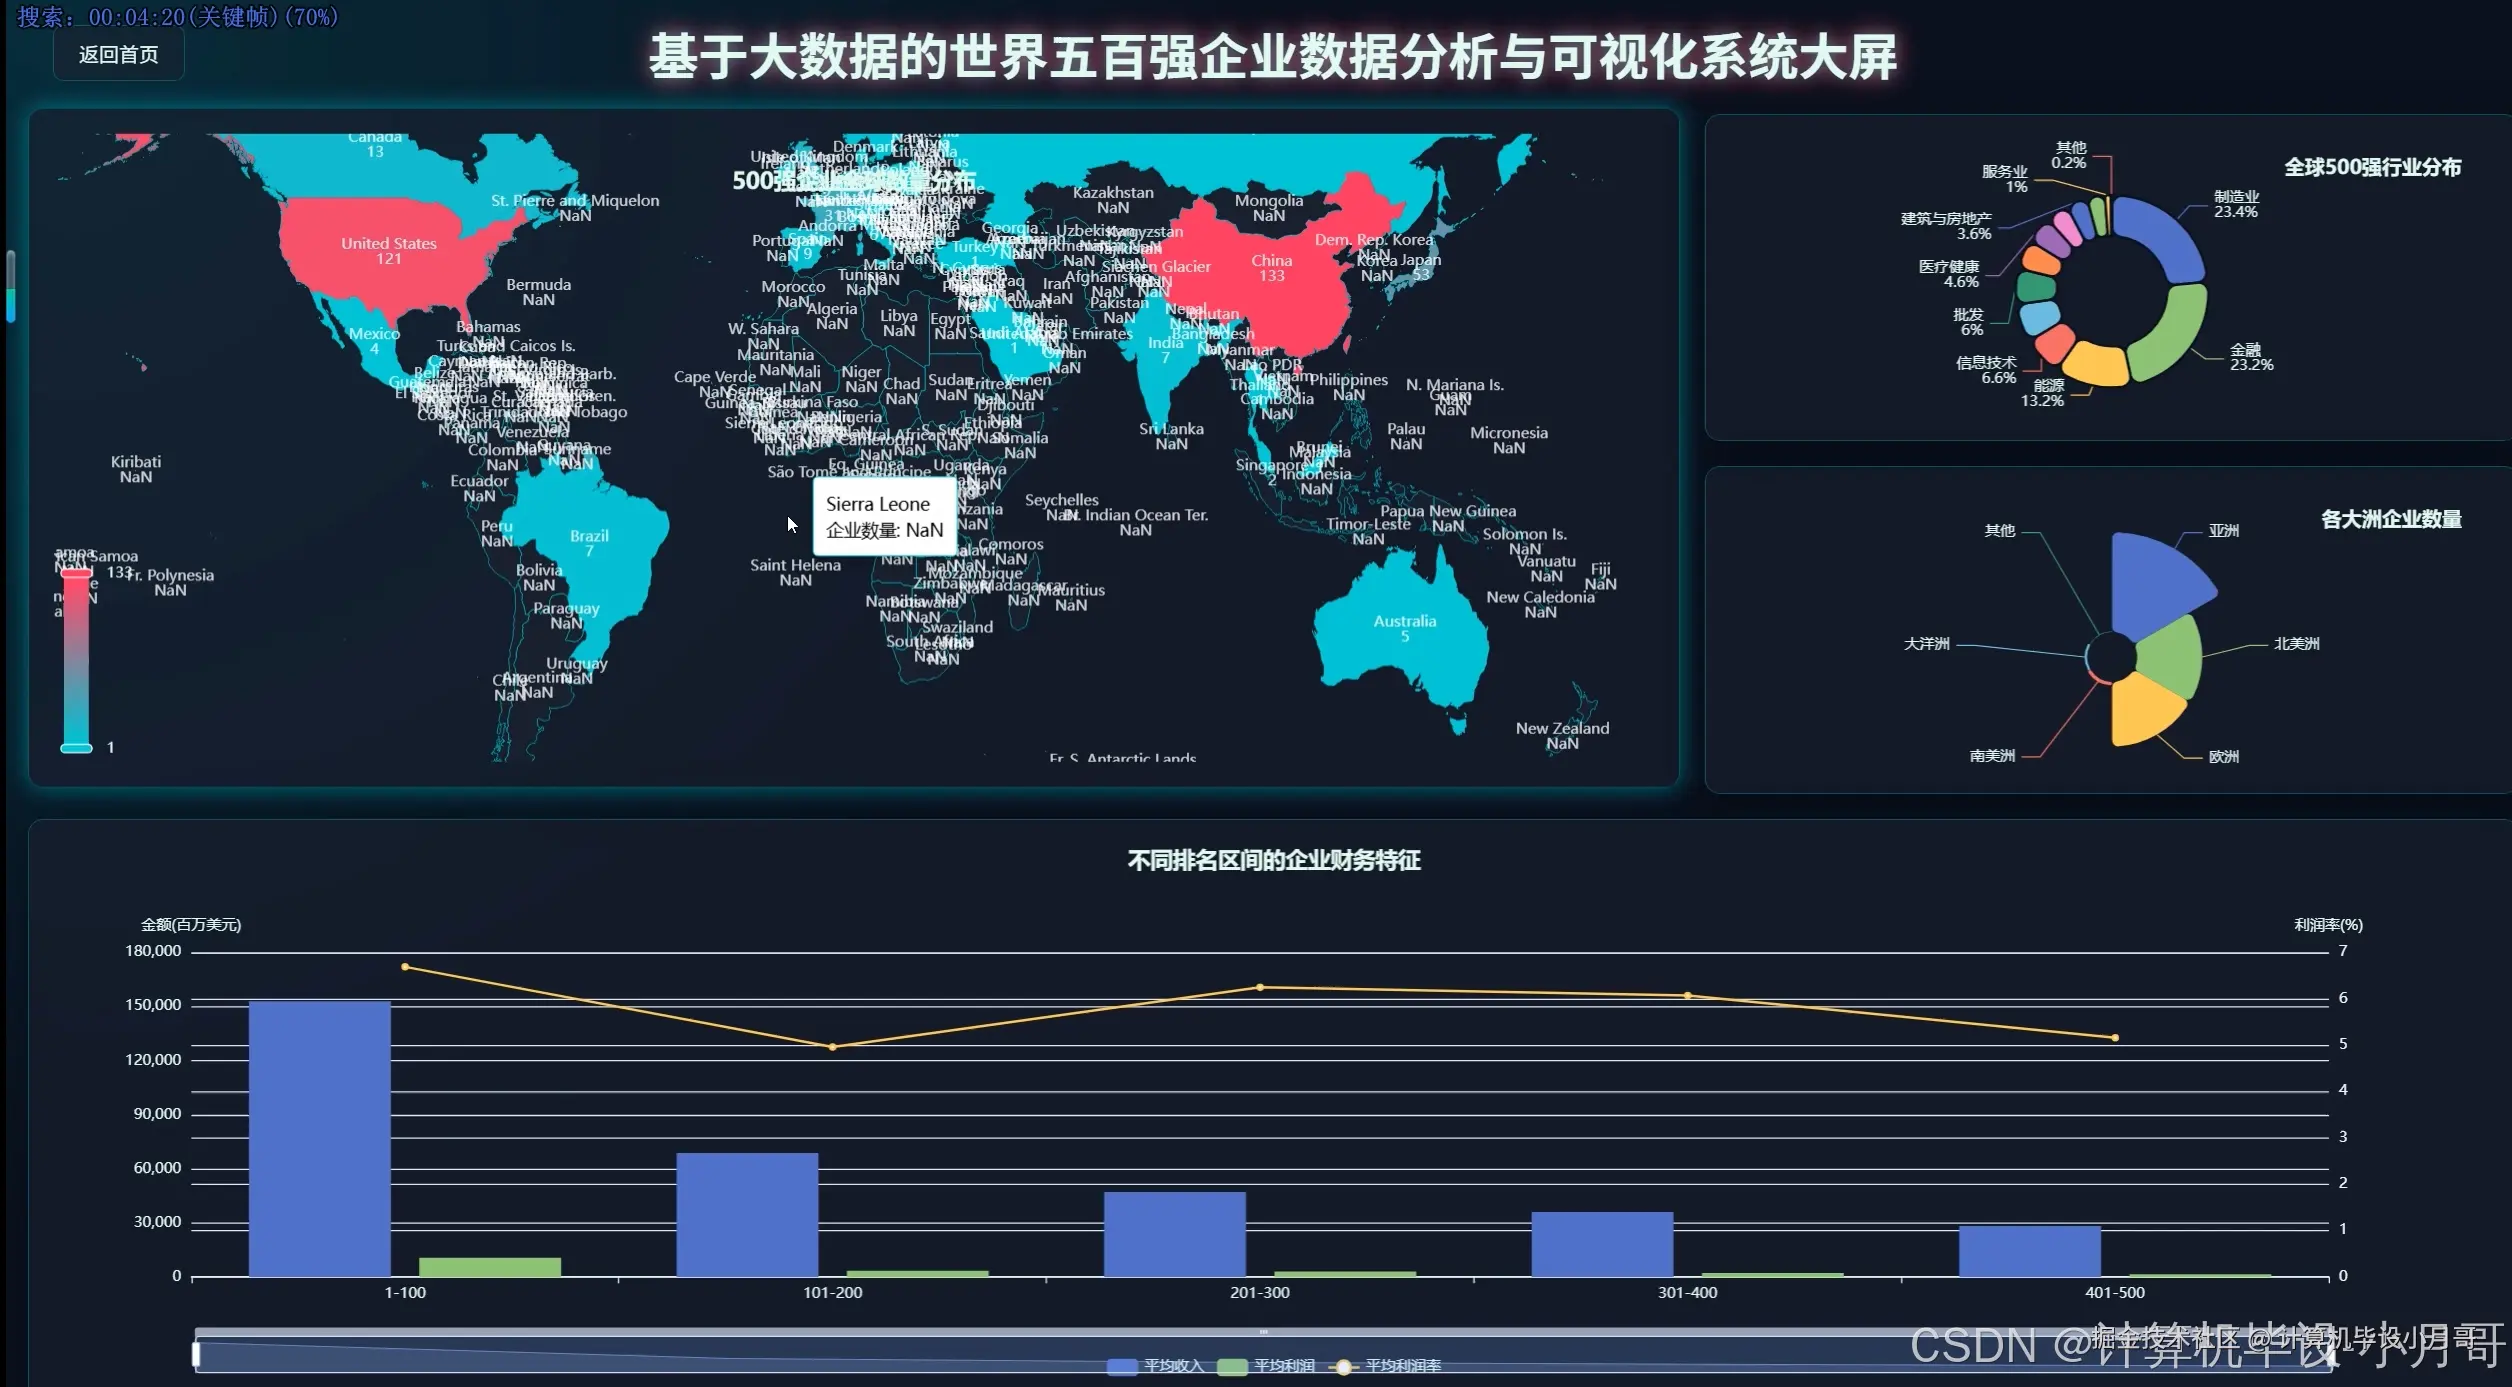The image size is (2512, 1387).
Task: Select the 能源 yellow donut slice
Action: coord(2096,365)
